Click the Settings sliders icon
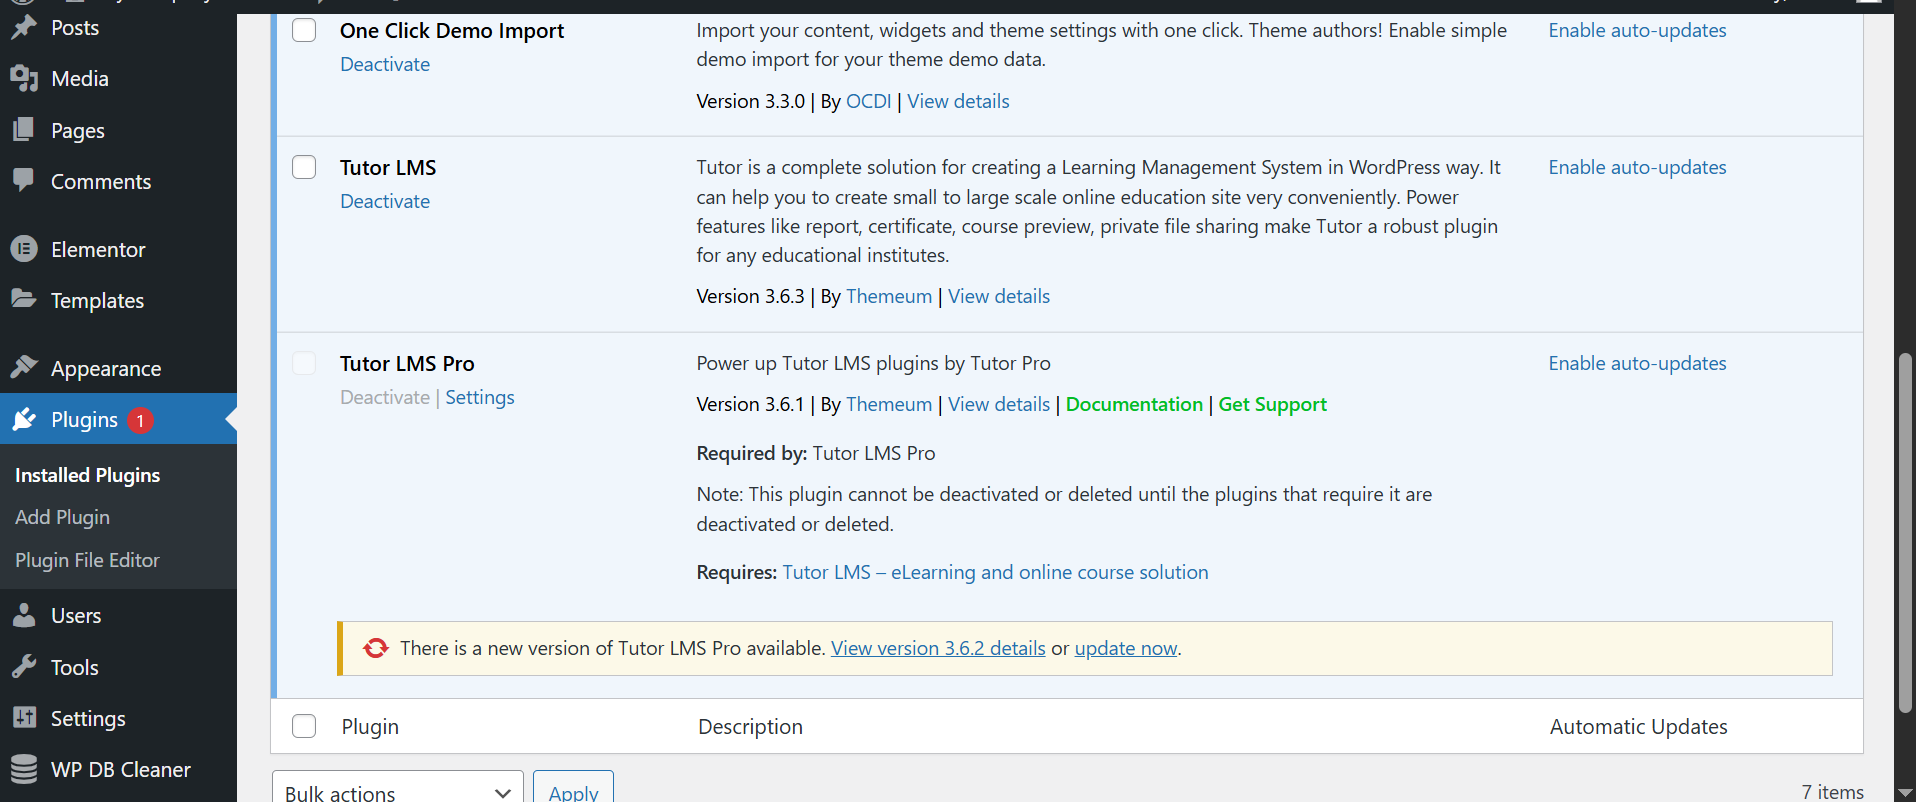1916x802 pixels. point(24,718)
